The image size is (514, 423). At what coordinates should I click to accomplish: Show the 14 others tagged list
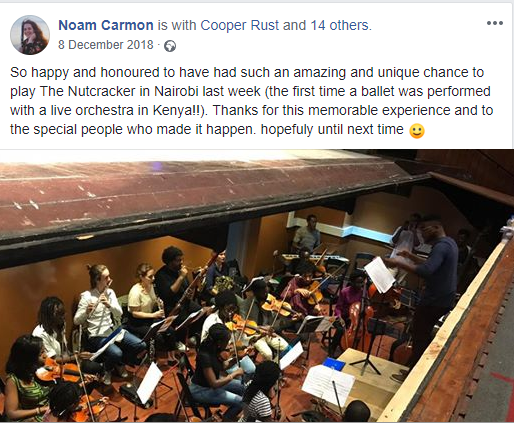point(340,25)
